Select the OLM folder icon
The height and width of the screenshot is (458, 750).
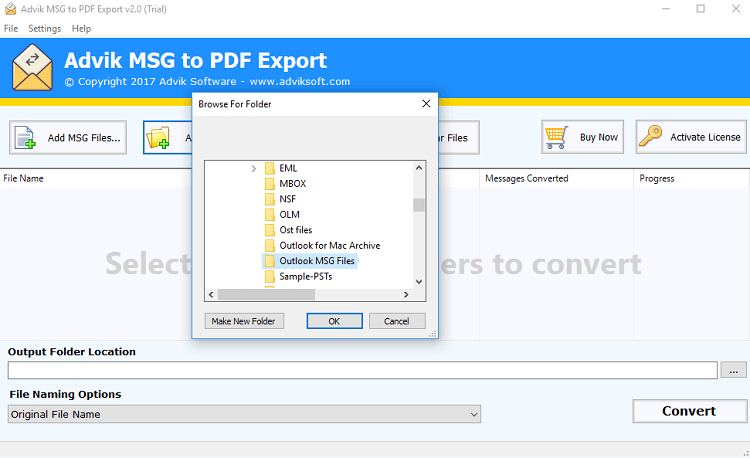click(270, 215)
